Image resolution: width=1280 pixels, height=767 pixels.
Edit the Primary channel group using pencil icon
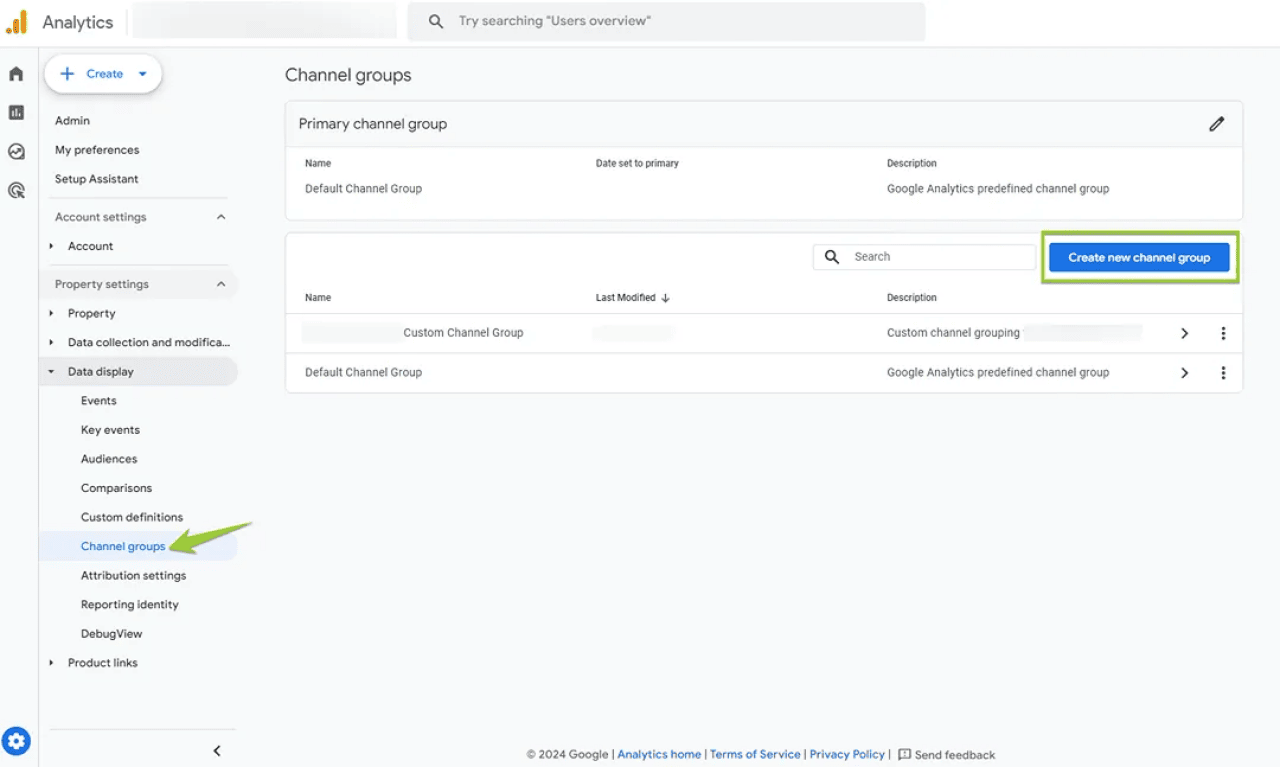click(x=1216, y=123)
